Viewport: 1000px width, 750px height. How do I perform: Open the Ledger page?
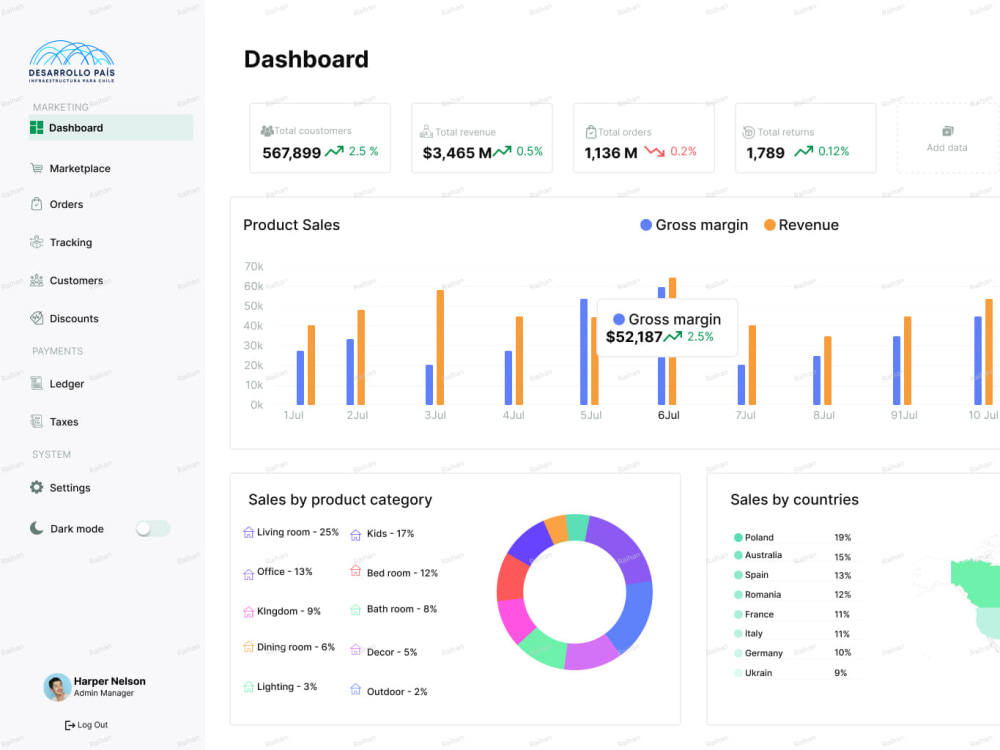coord(57,383)
